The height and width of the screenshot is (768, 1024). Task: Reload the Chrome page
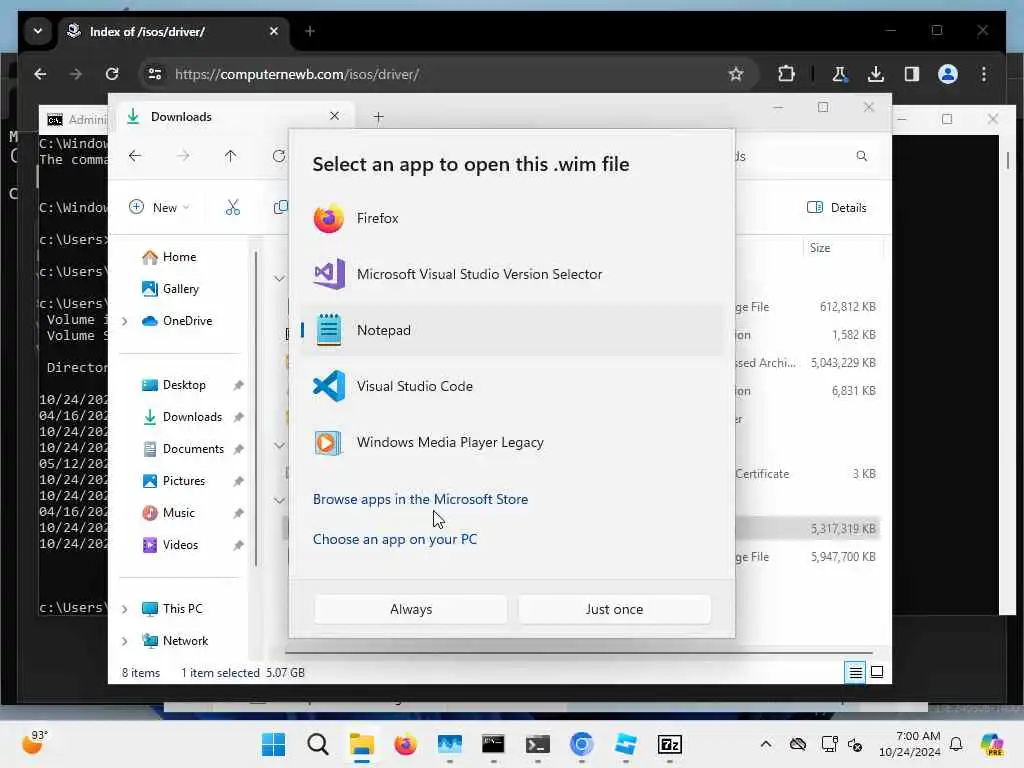pos(112,74)
